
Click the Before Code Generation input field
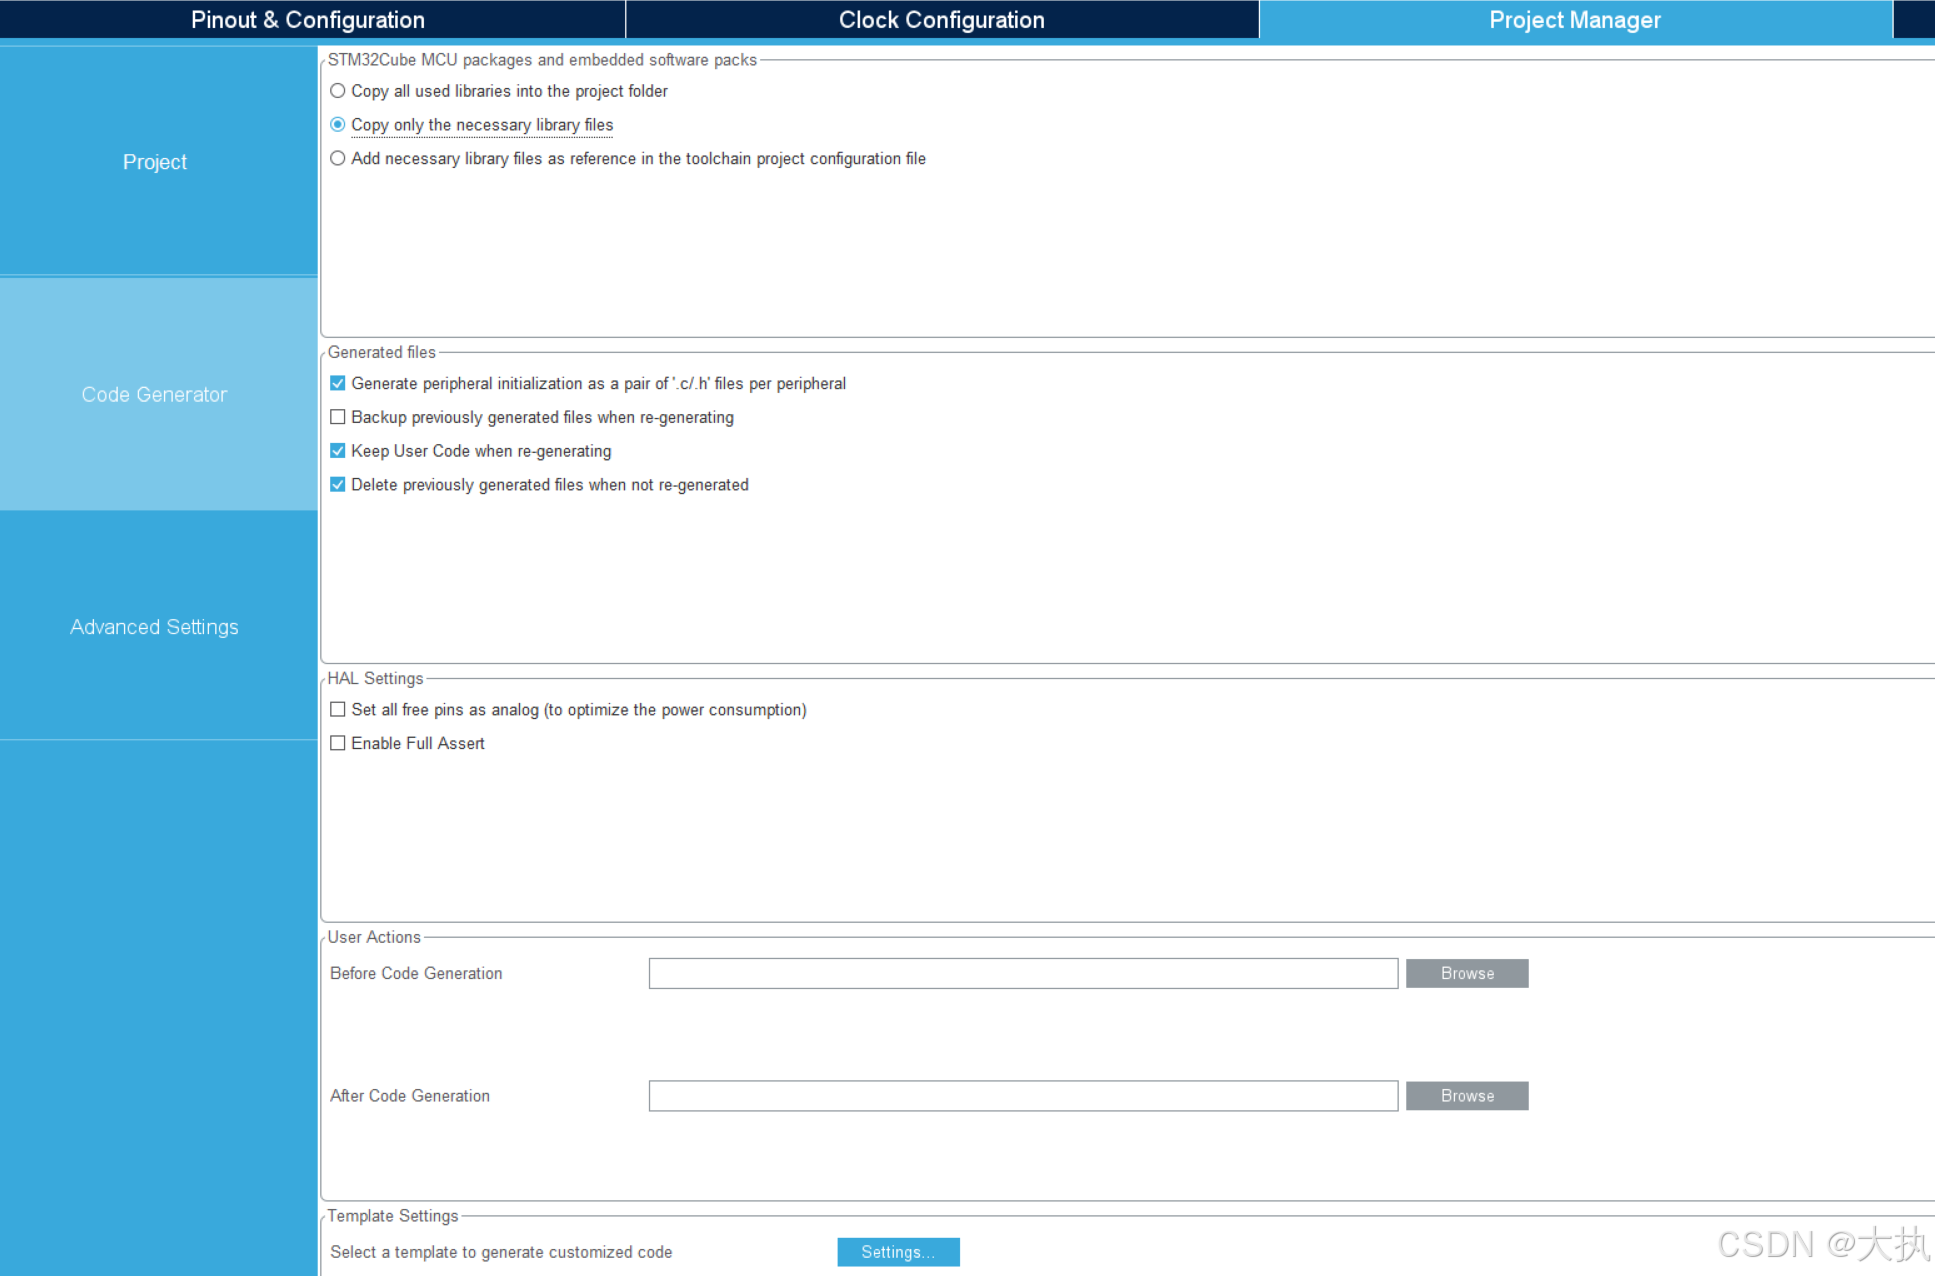coord(1022,973)
